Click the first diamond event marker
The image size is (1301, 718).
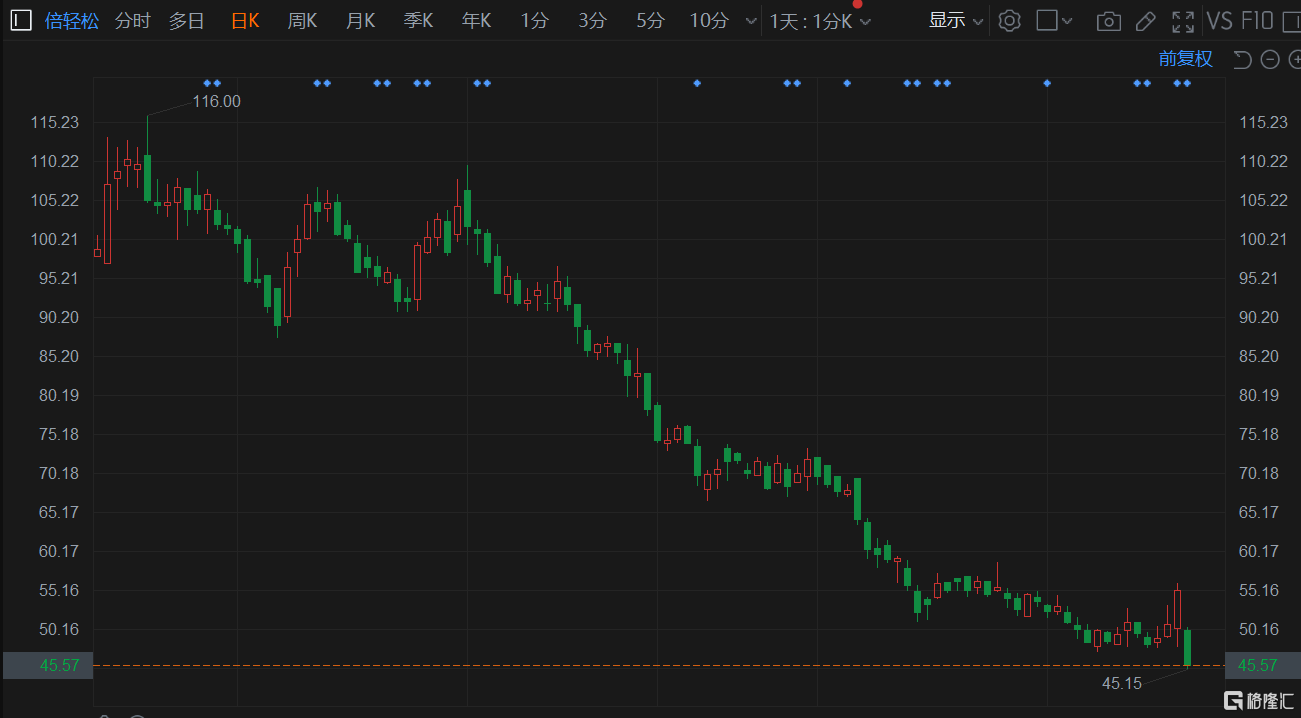(x=207, y=83)
